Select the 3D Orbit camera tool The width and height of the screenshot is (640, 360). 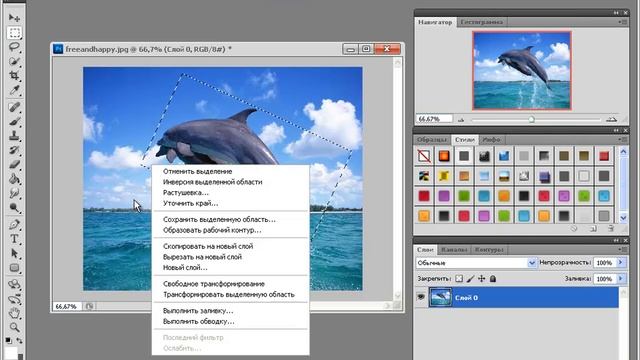14,299
